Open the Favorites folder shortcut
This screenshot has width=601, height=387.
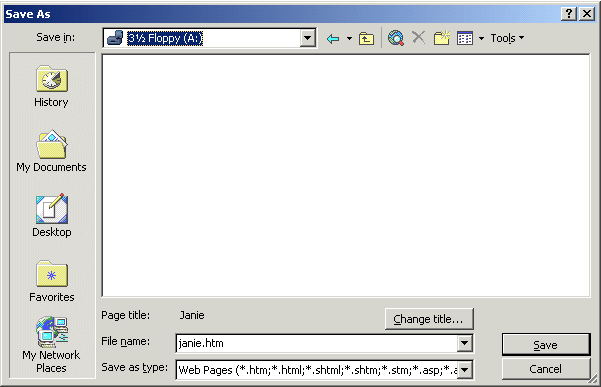coord(51,282)
